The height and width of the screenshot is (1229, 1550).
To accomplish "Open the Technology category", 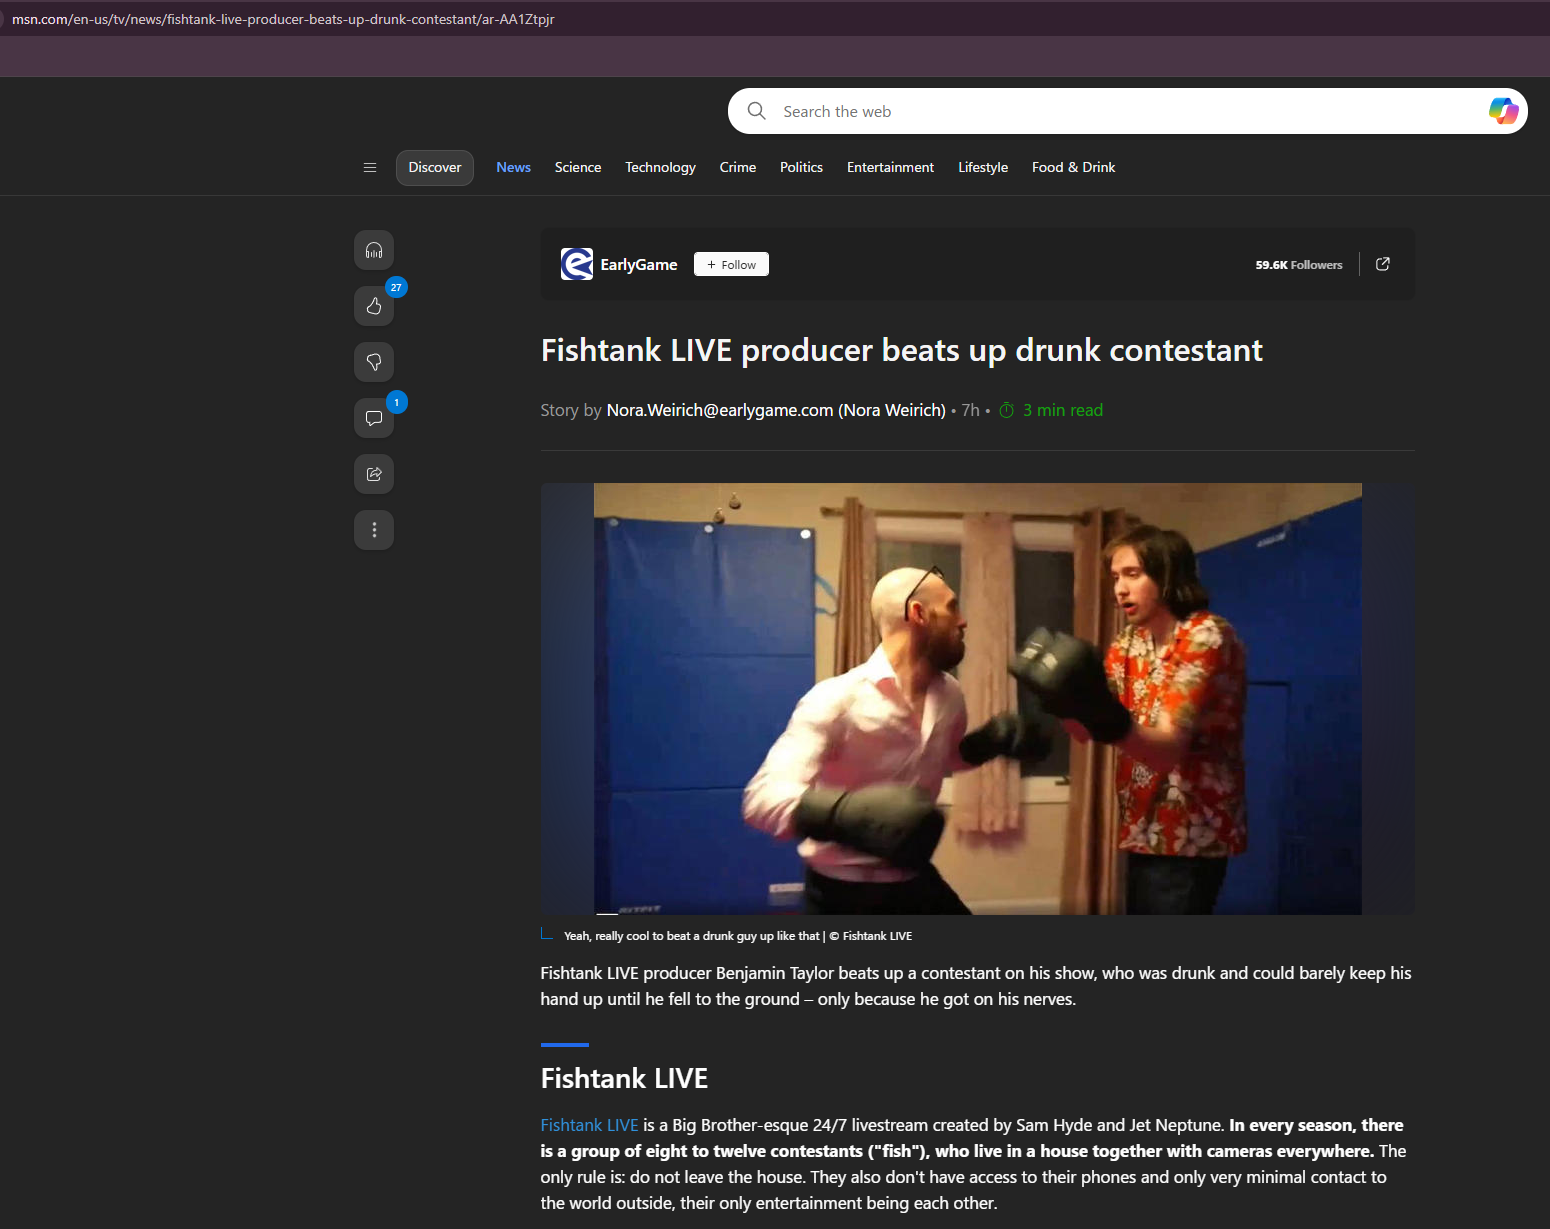I will tap(660, 168).
